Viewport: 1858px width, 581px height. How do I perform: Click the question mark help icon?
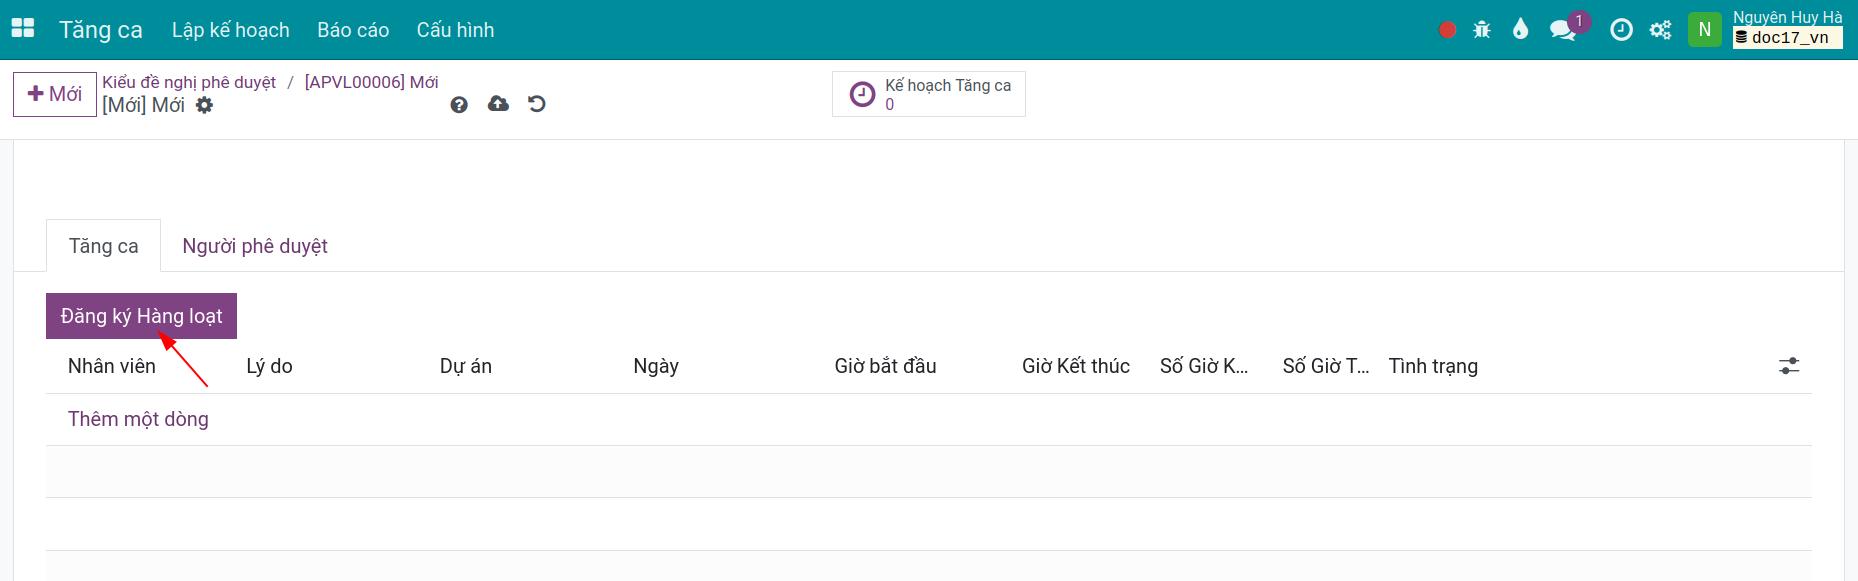[459, 104]
